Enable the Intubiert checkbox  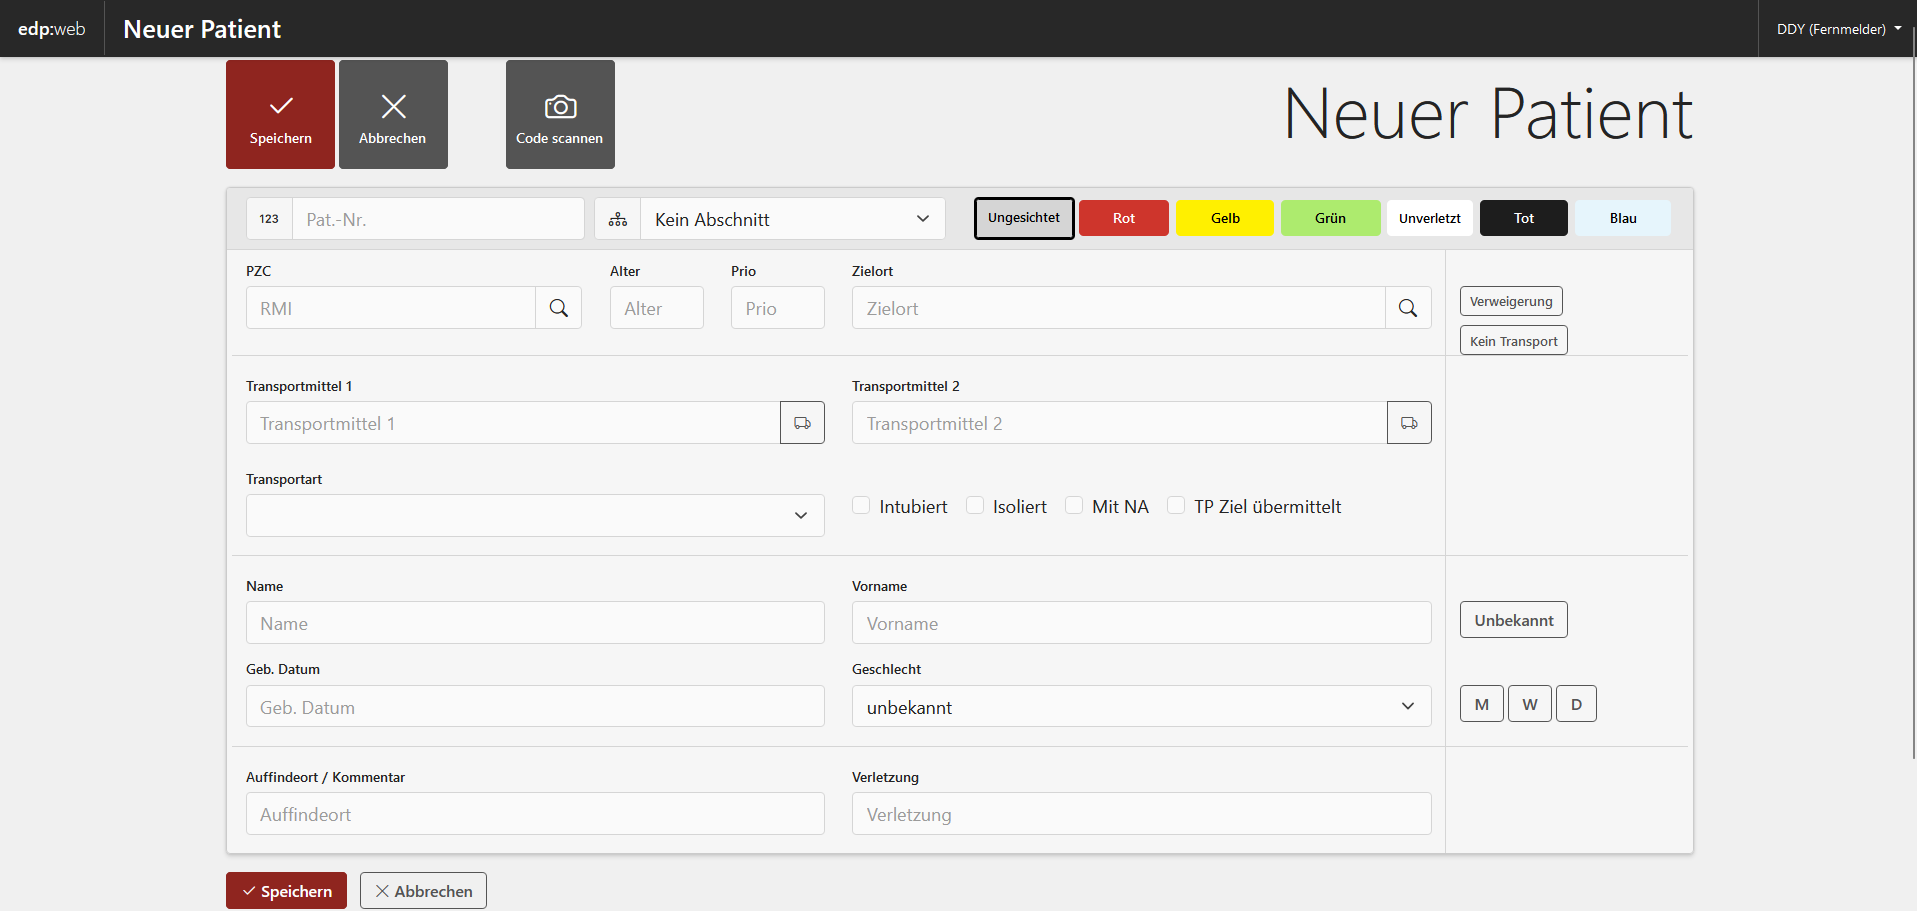pyautogui.click(x=861, y=506)
